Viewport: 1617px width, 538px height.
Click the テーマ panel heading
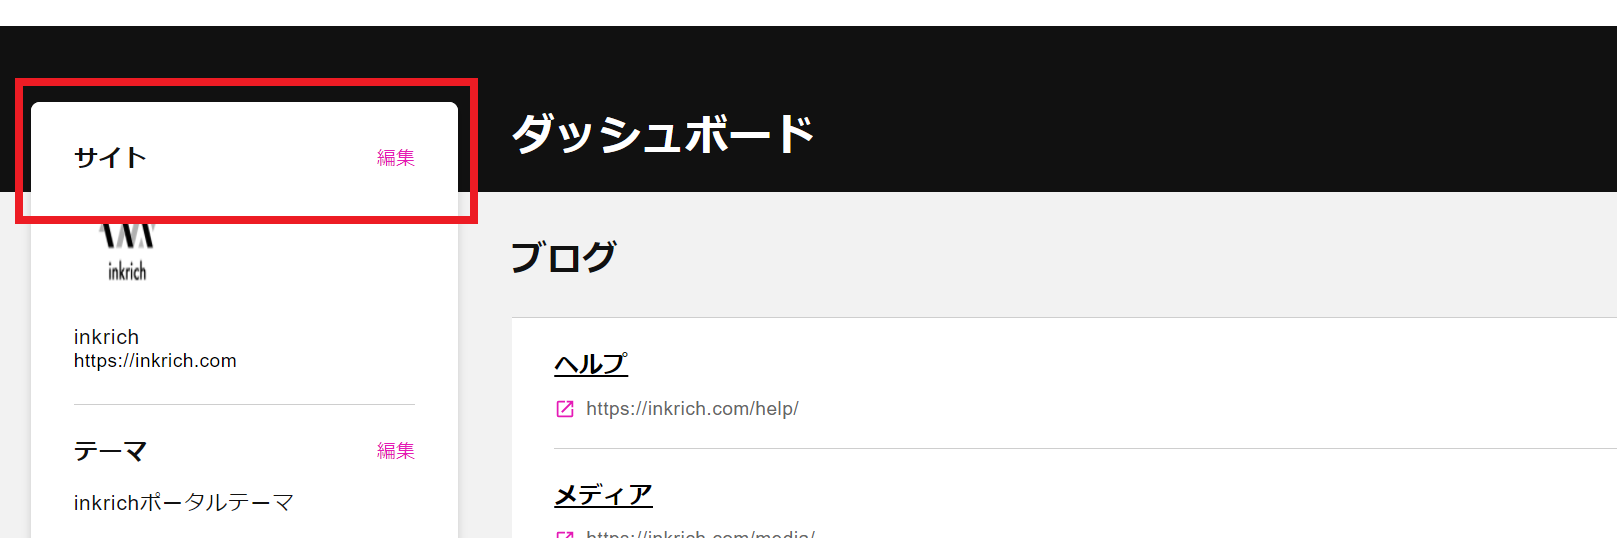point(110,451)
